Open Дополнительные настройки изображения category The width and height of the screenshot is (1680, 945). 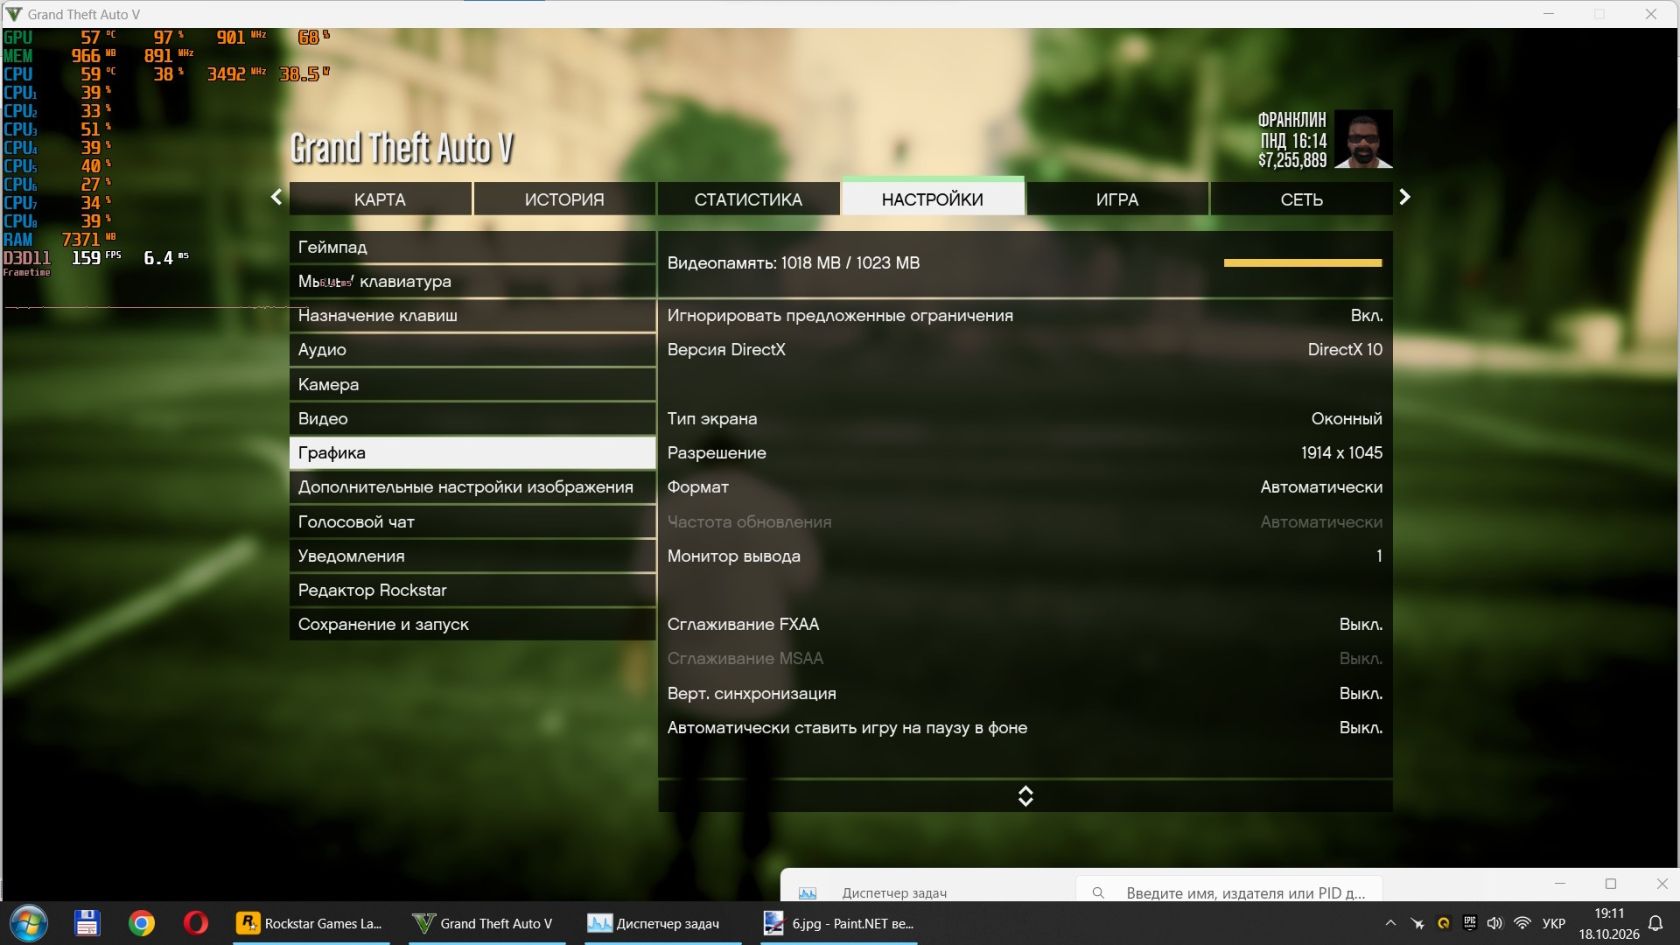click(472, 487)
